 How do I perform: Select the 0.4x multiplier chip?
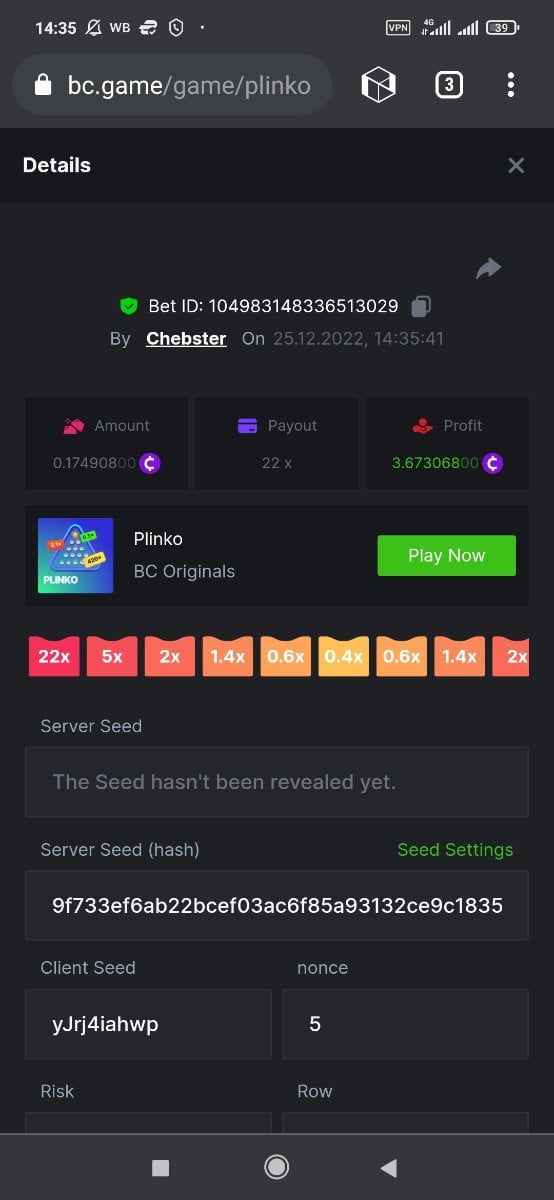pos(344,656)
